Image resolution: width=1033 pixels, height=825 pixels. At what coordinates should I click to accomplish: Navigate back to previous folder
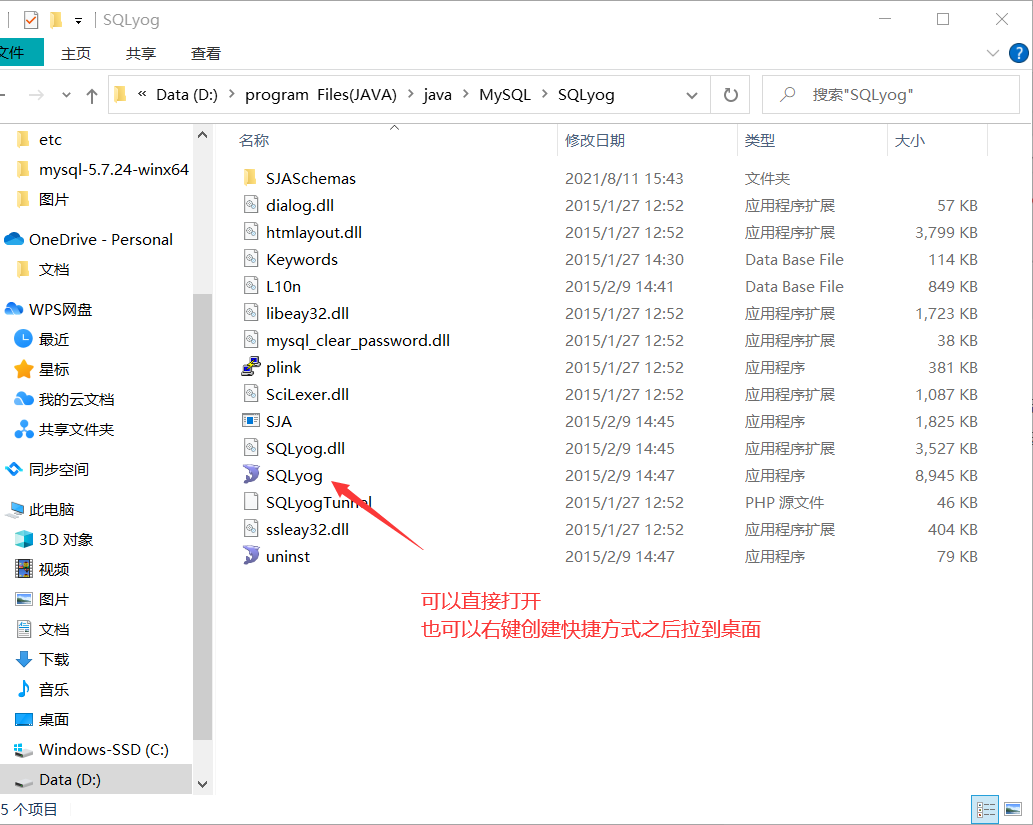coord(3,96)
